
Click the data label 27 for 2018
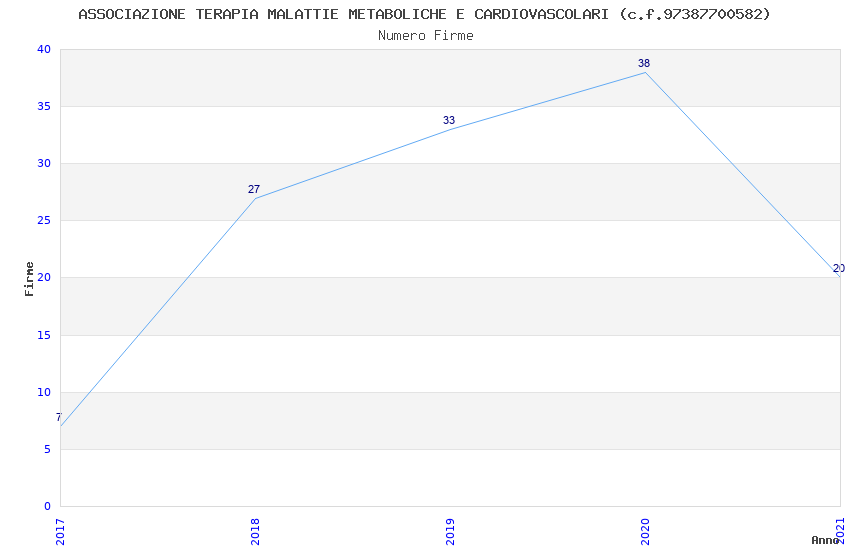pos(254,189)
